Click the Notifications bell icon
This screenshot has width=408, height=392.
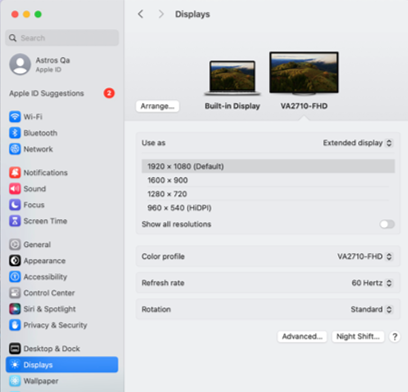click(x=15, y=172)
